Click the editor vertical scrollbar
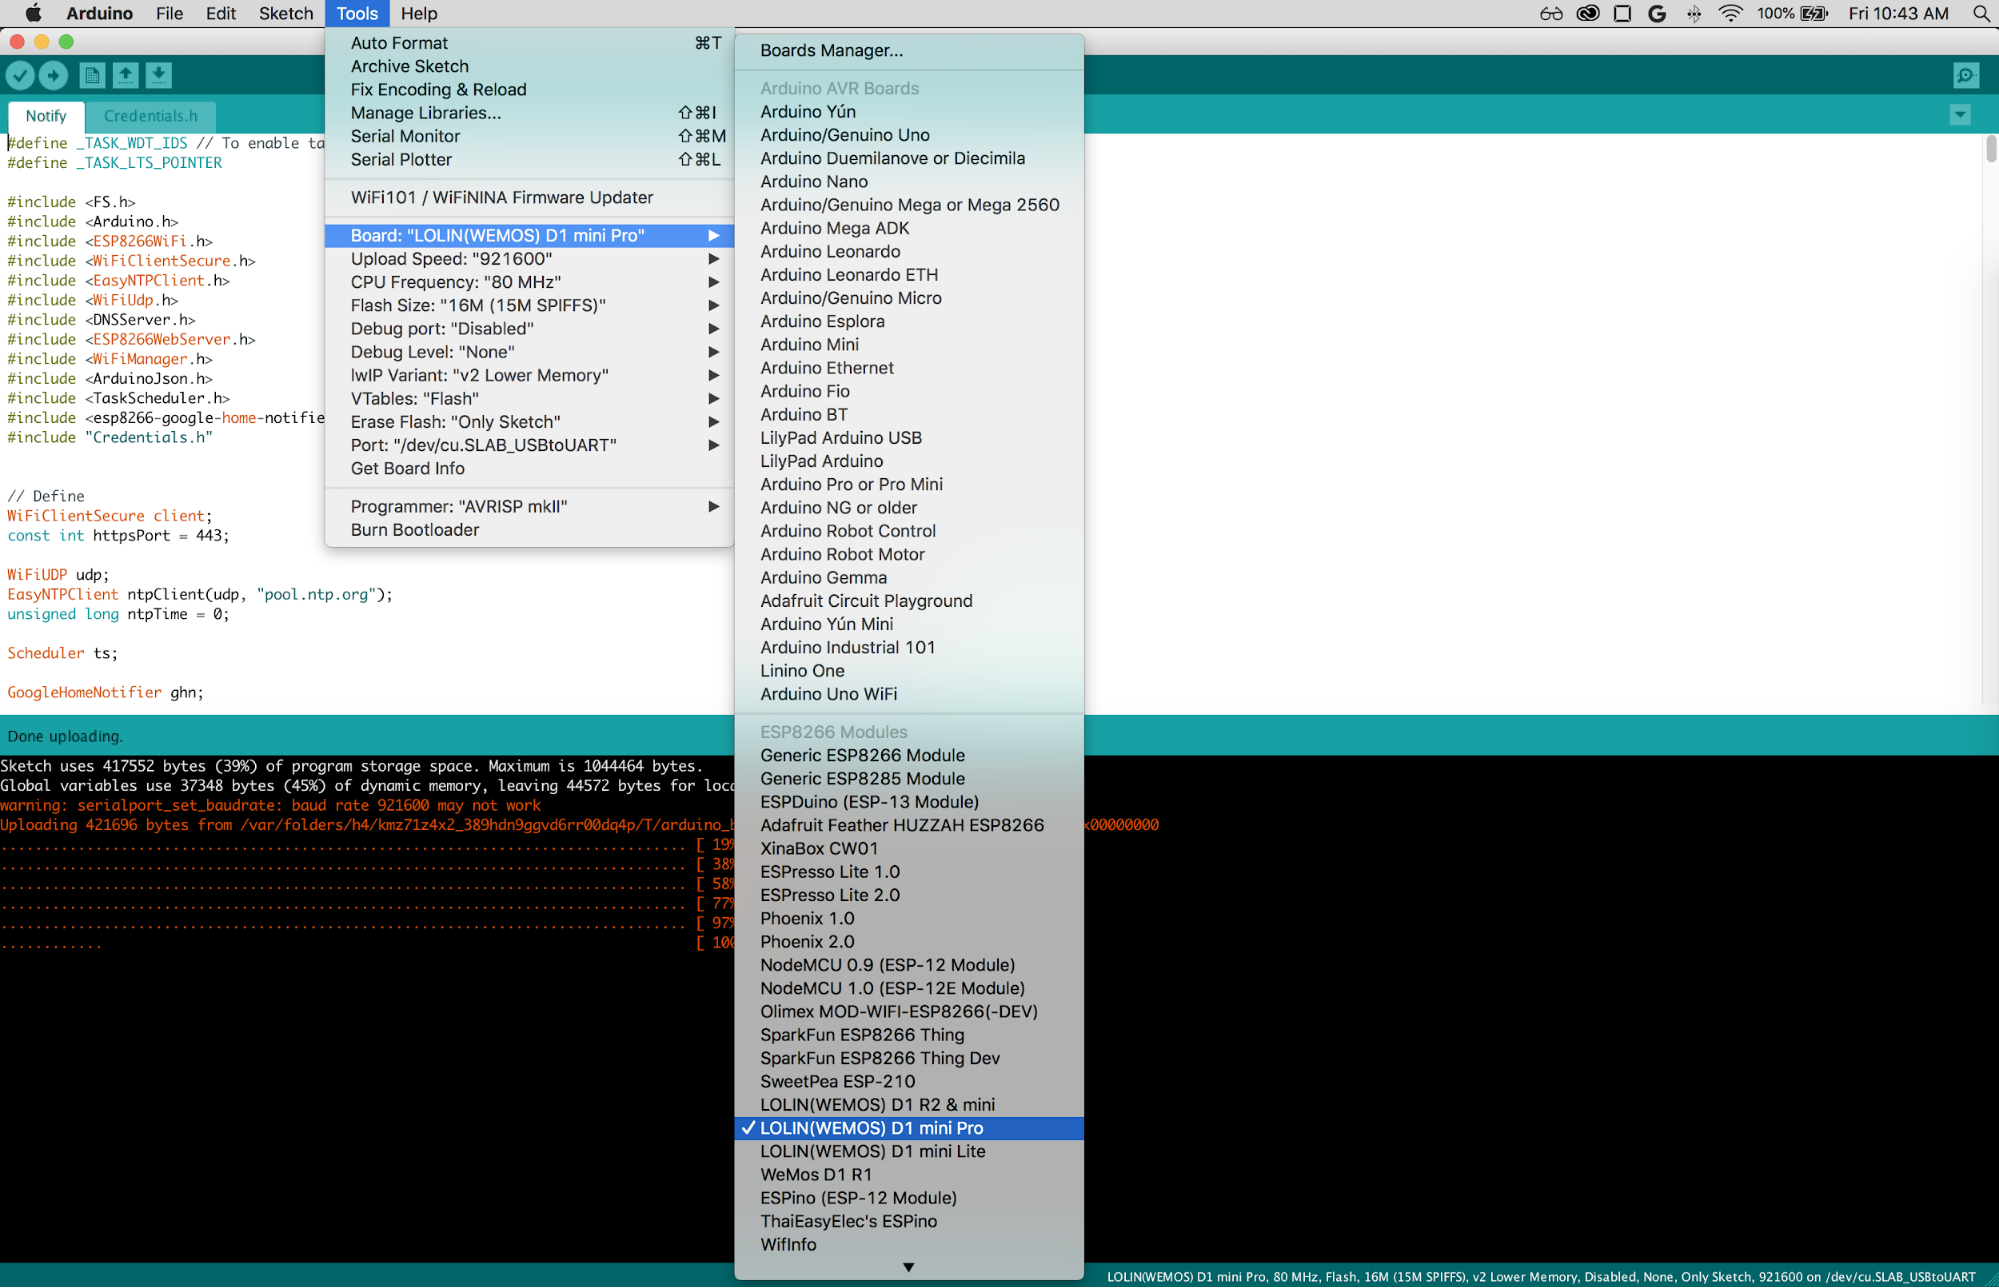The height and width of the screenshot is (1288, 1999). [1990, 150]
